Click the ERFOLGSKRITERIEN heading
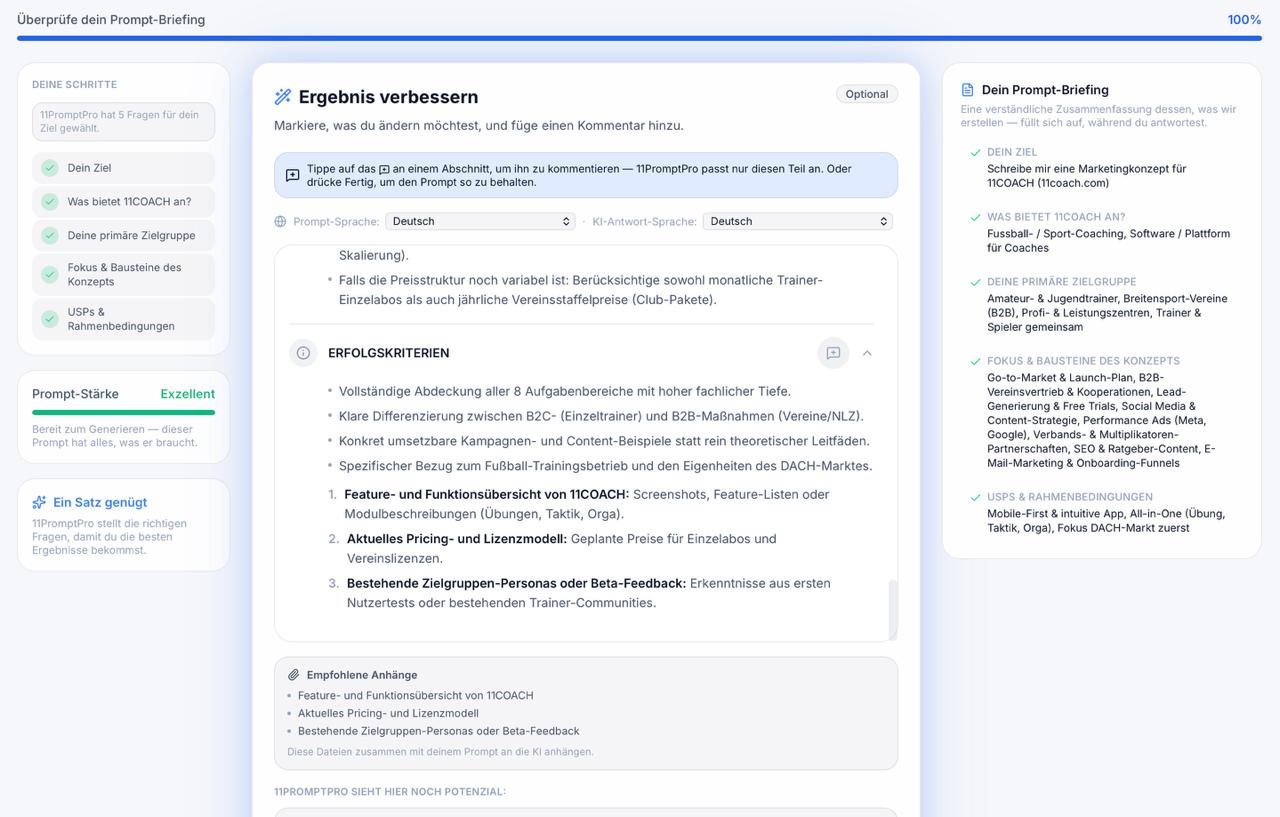The height and width of the screenshot is (817, 1280). point(388,353)
